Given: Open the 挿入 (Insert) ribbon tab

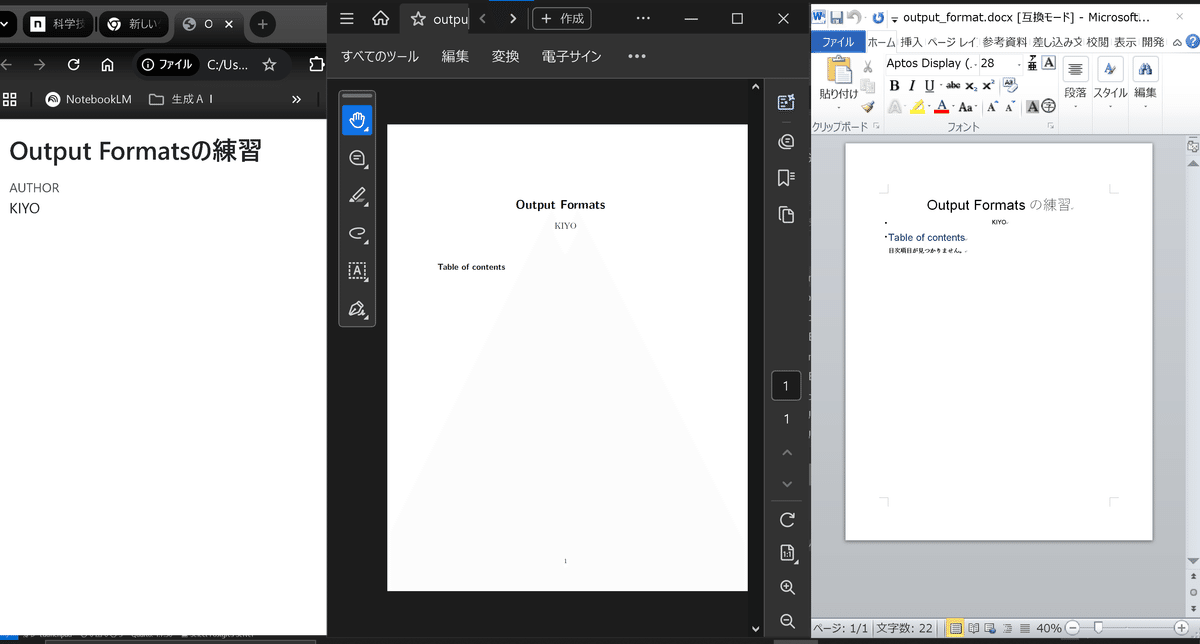Looking at the screenshot, I should [x=911, y=42].
